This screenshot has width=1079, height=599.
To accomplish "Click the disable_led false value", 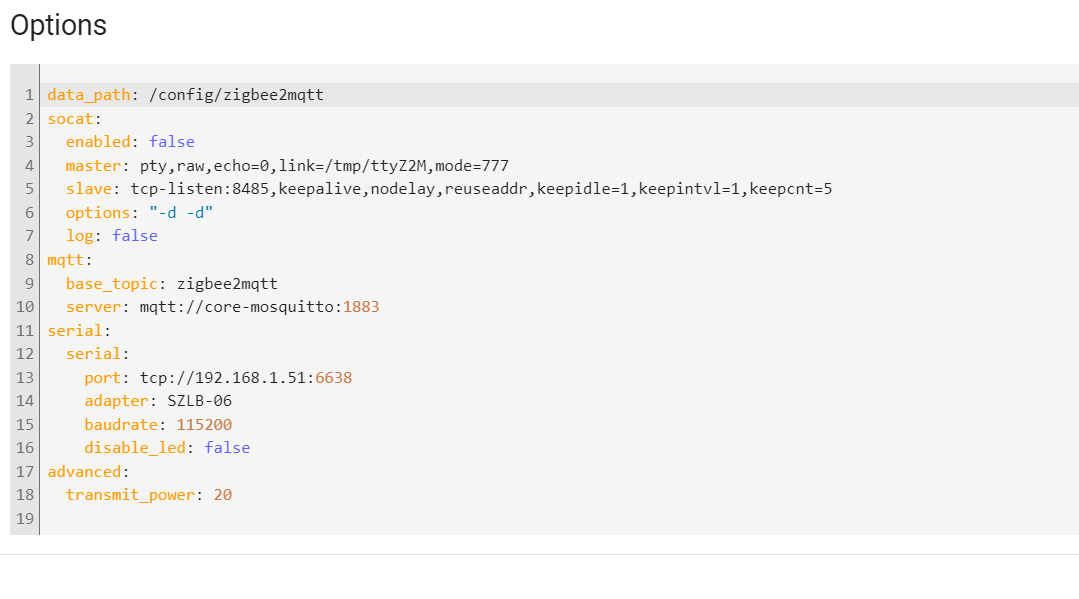I will click(x=227, y=448).
